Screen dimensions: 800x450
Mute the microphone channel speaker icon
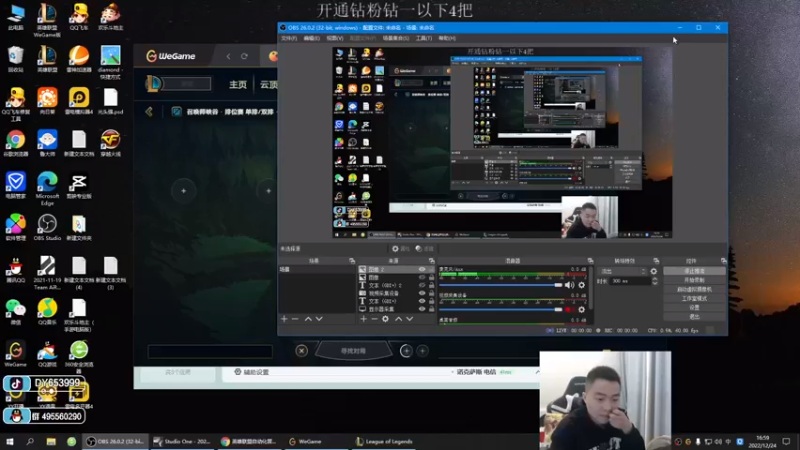[x=569, y=285]
